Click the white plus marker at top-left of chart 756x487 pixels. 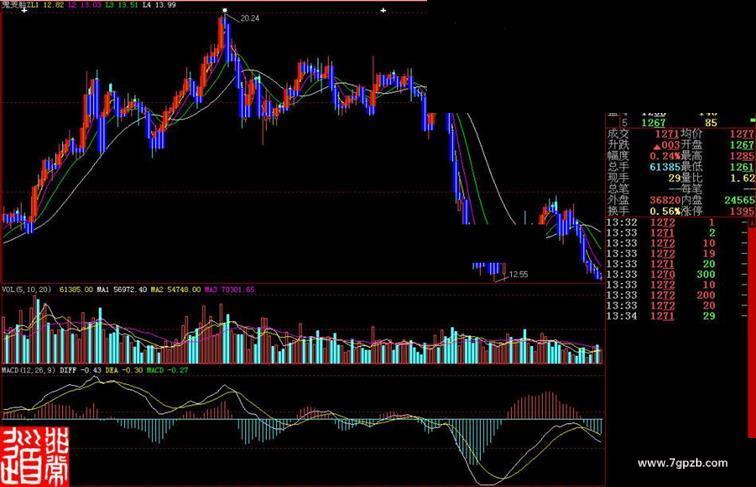24,10
